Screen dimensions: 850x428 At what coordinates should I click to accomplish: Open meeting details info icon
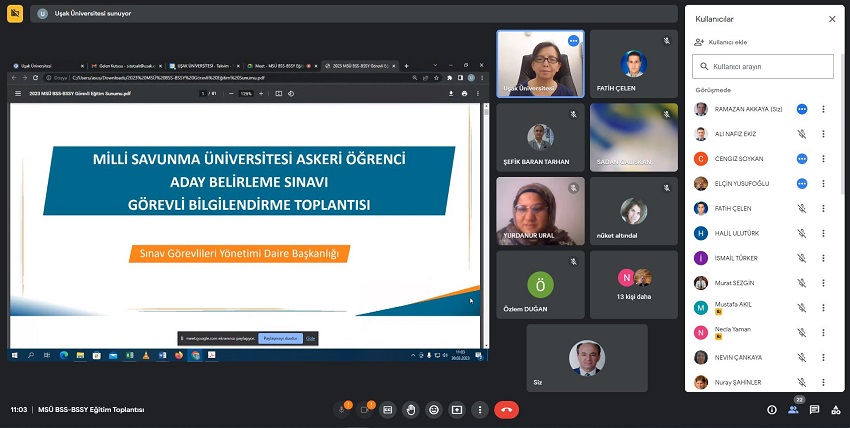coord(772,409)
